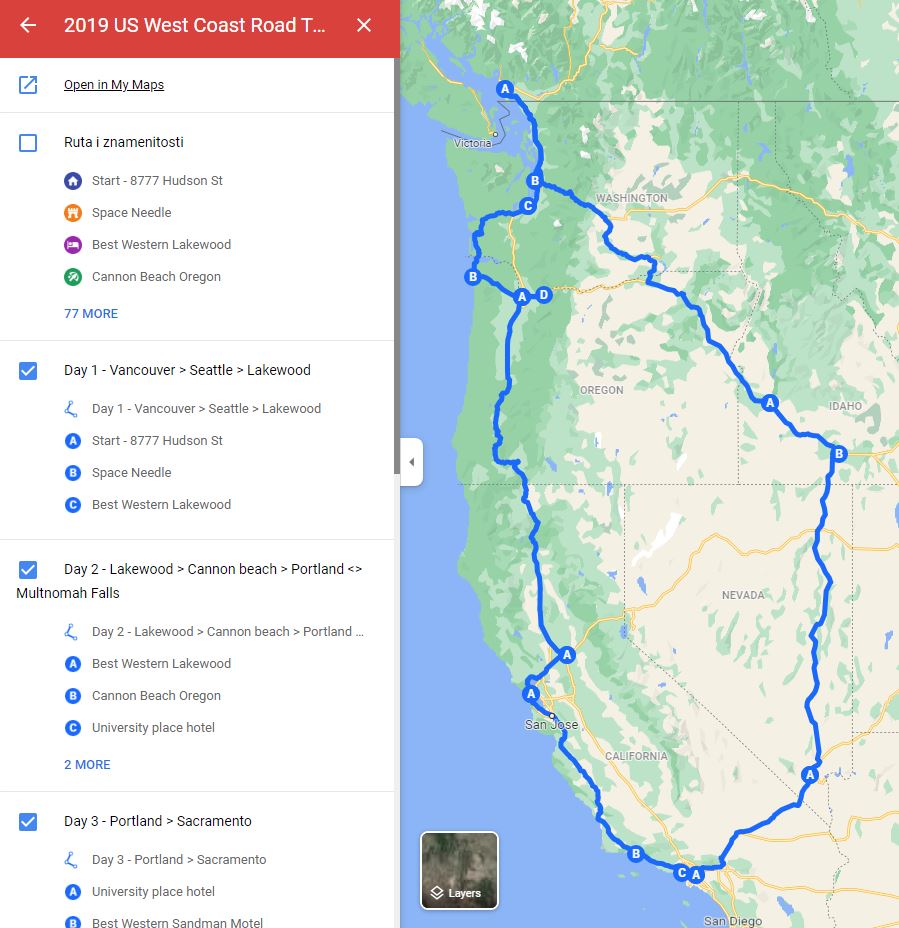Enable the Ruta i znamenitosti layer checkbox
The width and height of the screenshot is (899, 928).
[x=28, y=143]
